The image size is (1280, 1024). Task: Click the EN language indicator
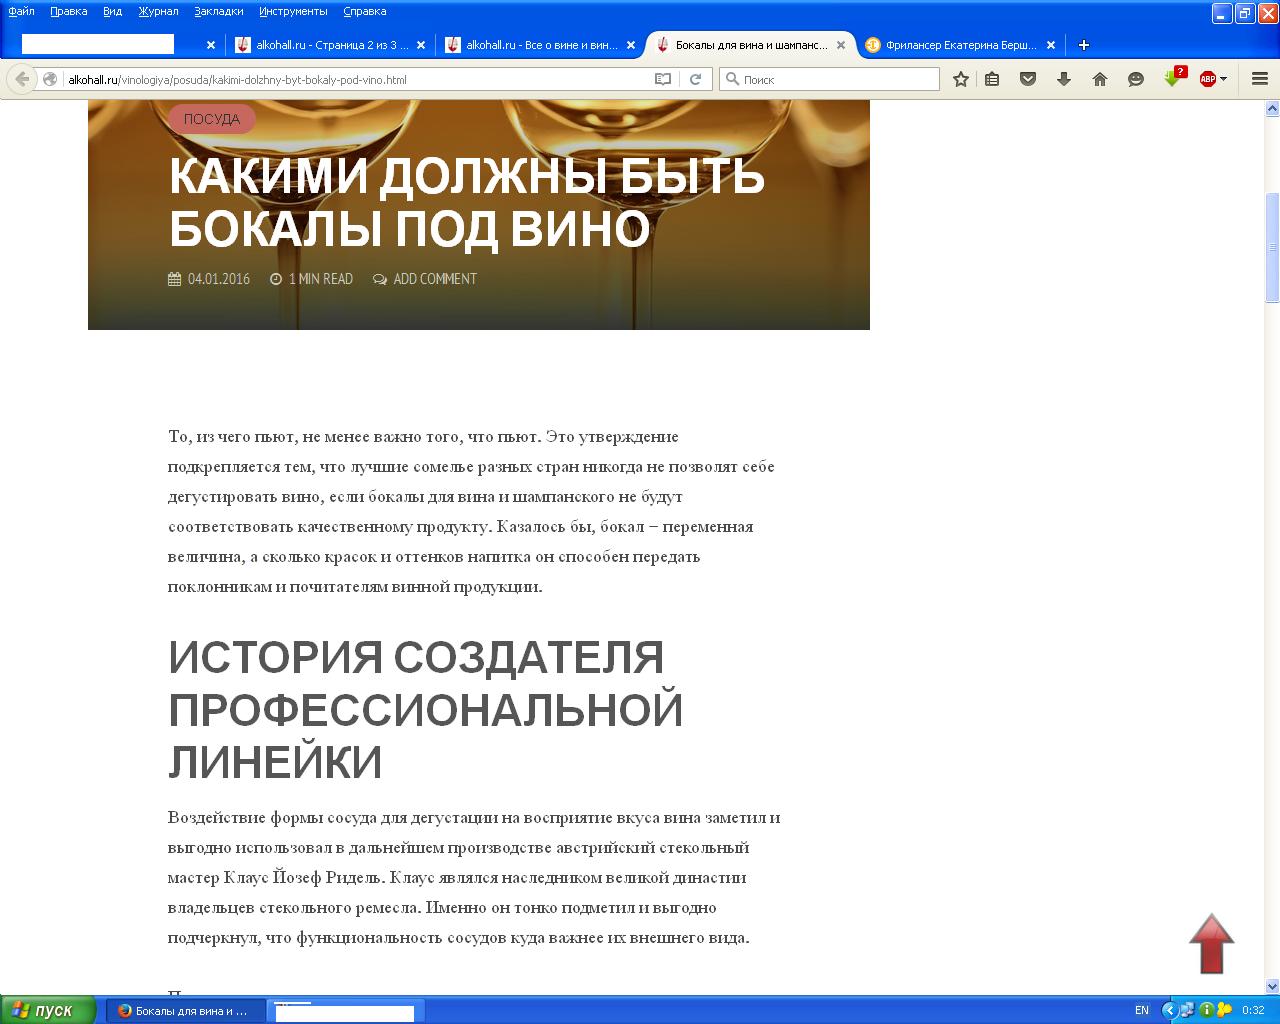click(x=1142, y=1010)
